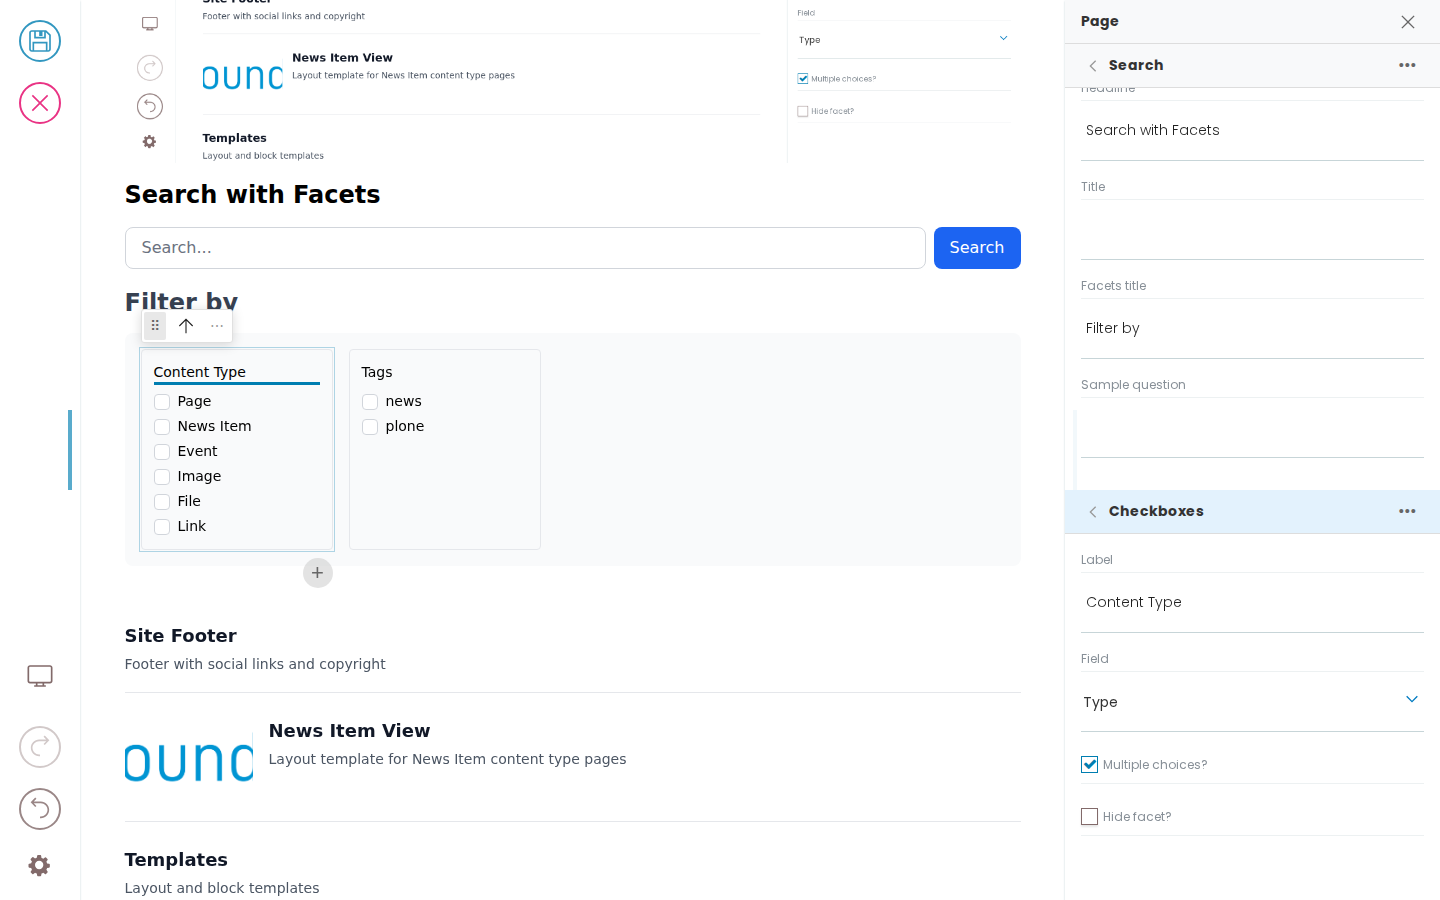Go back from the Search block panel
The height and width of the screenshot is (900, 1440).
(1093, 65)
